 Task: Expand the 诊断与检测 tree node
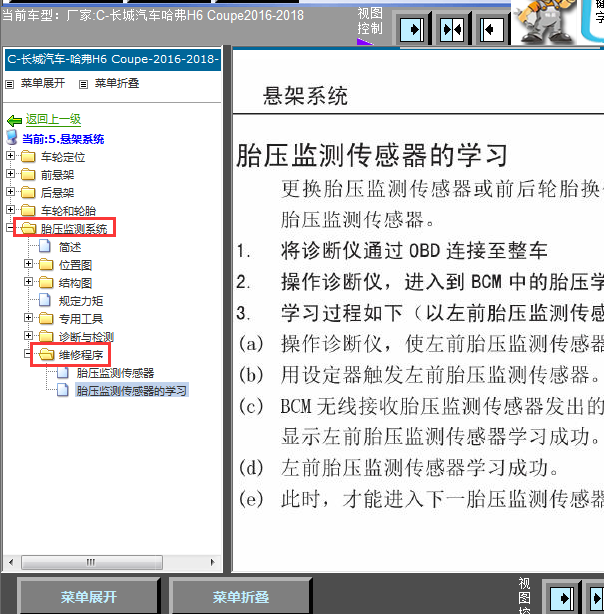28,336
